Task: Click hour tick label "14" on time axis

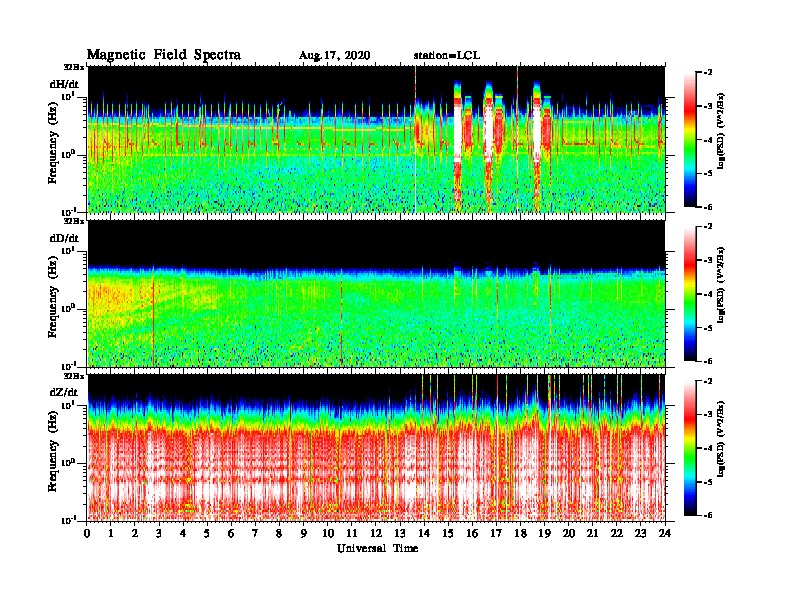Action: pos(424,533)
